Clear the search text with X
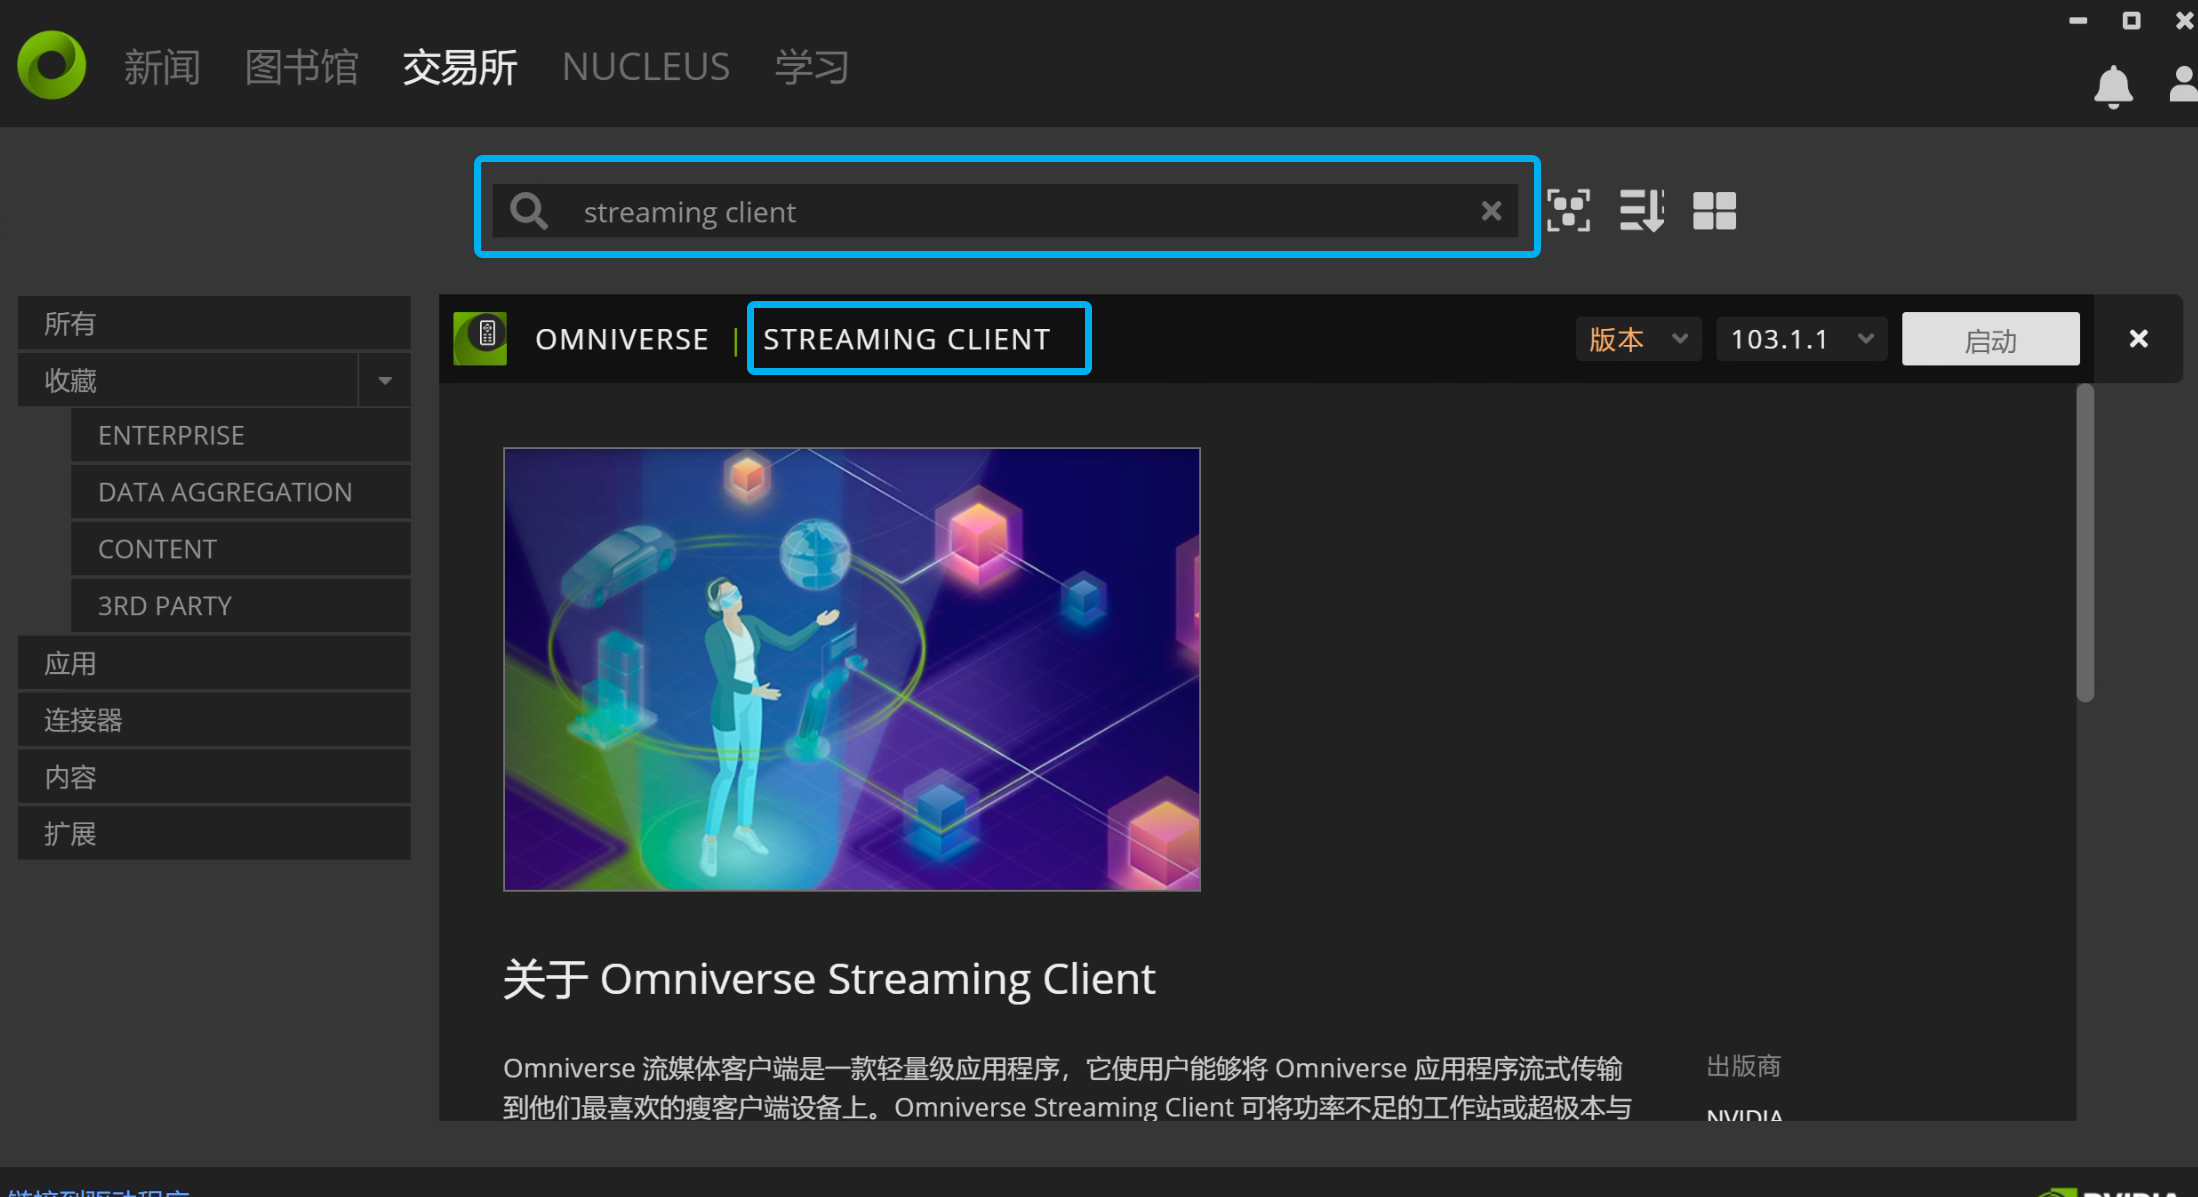Screen dimensions: 2198x1197 tap(1491, 211)
